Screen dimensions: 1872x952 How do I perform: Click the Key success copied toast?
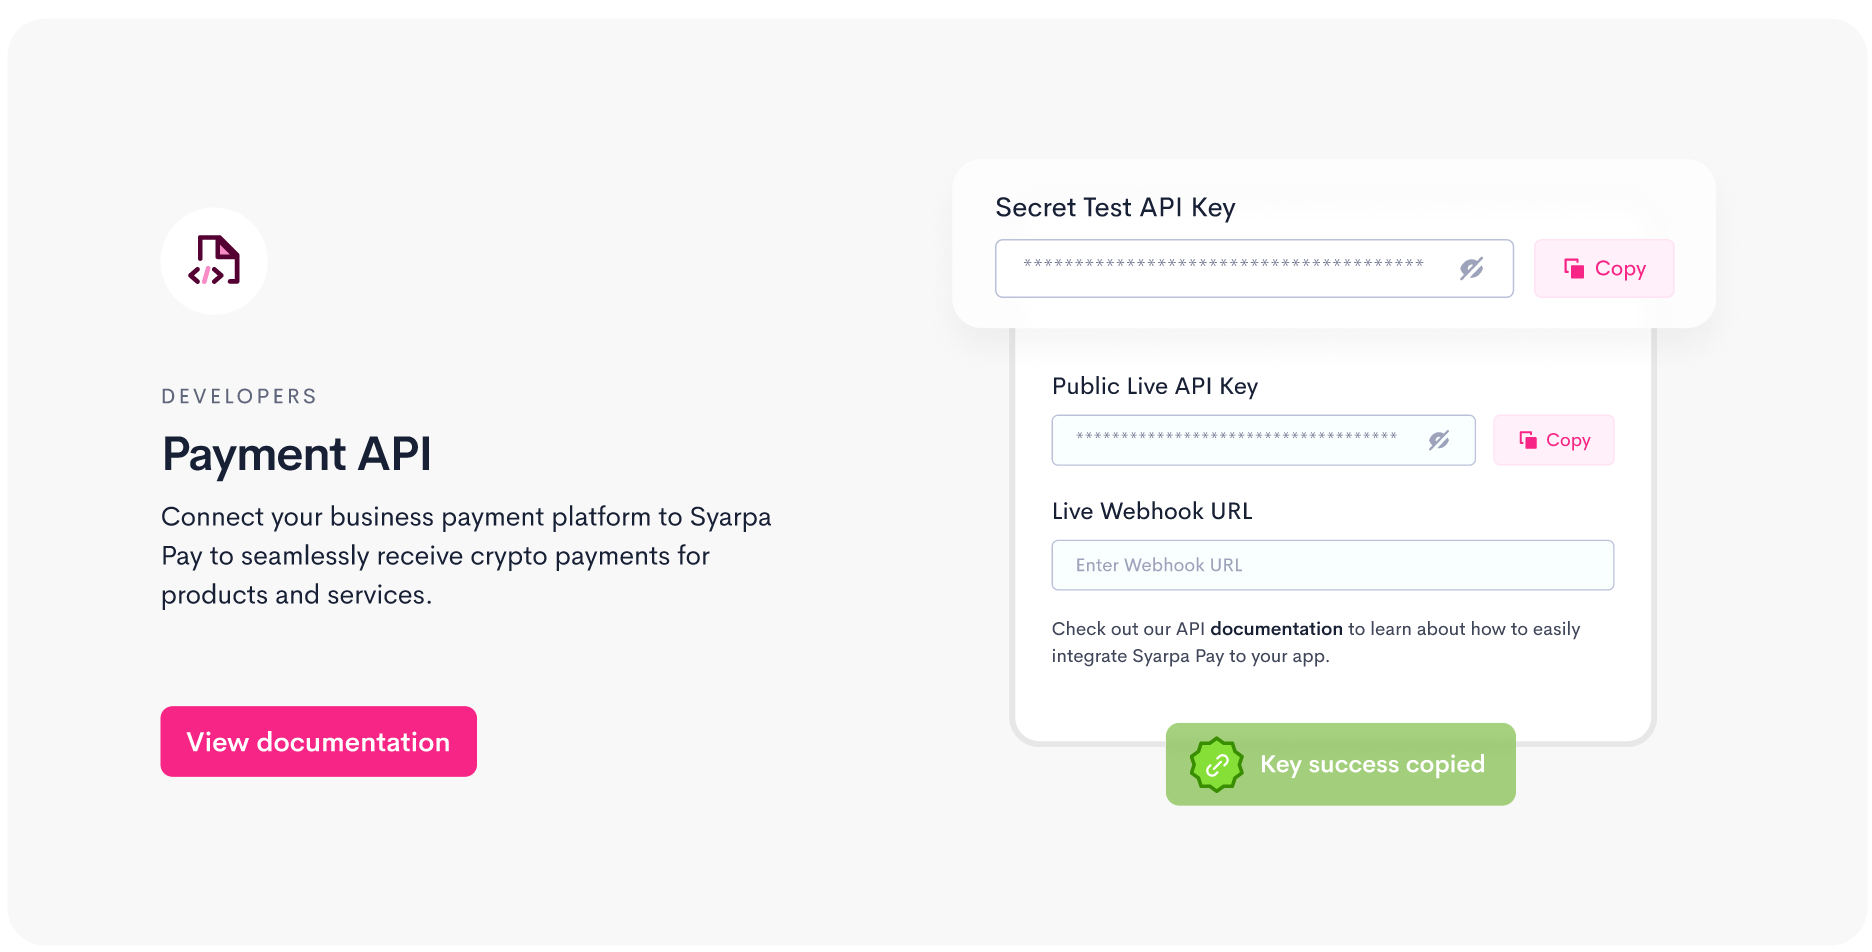[x=1340, y=764]
